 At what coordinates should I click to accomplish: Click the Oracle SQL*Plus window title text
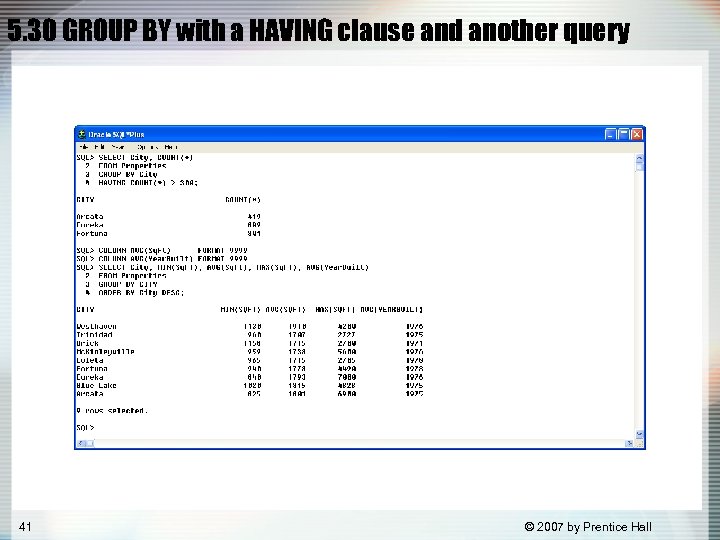pos(117,135)
